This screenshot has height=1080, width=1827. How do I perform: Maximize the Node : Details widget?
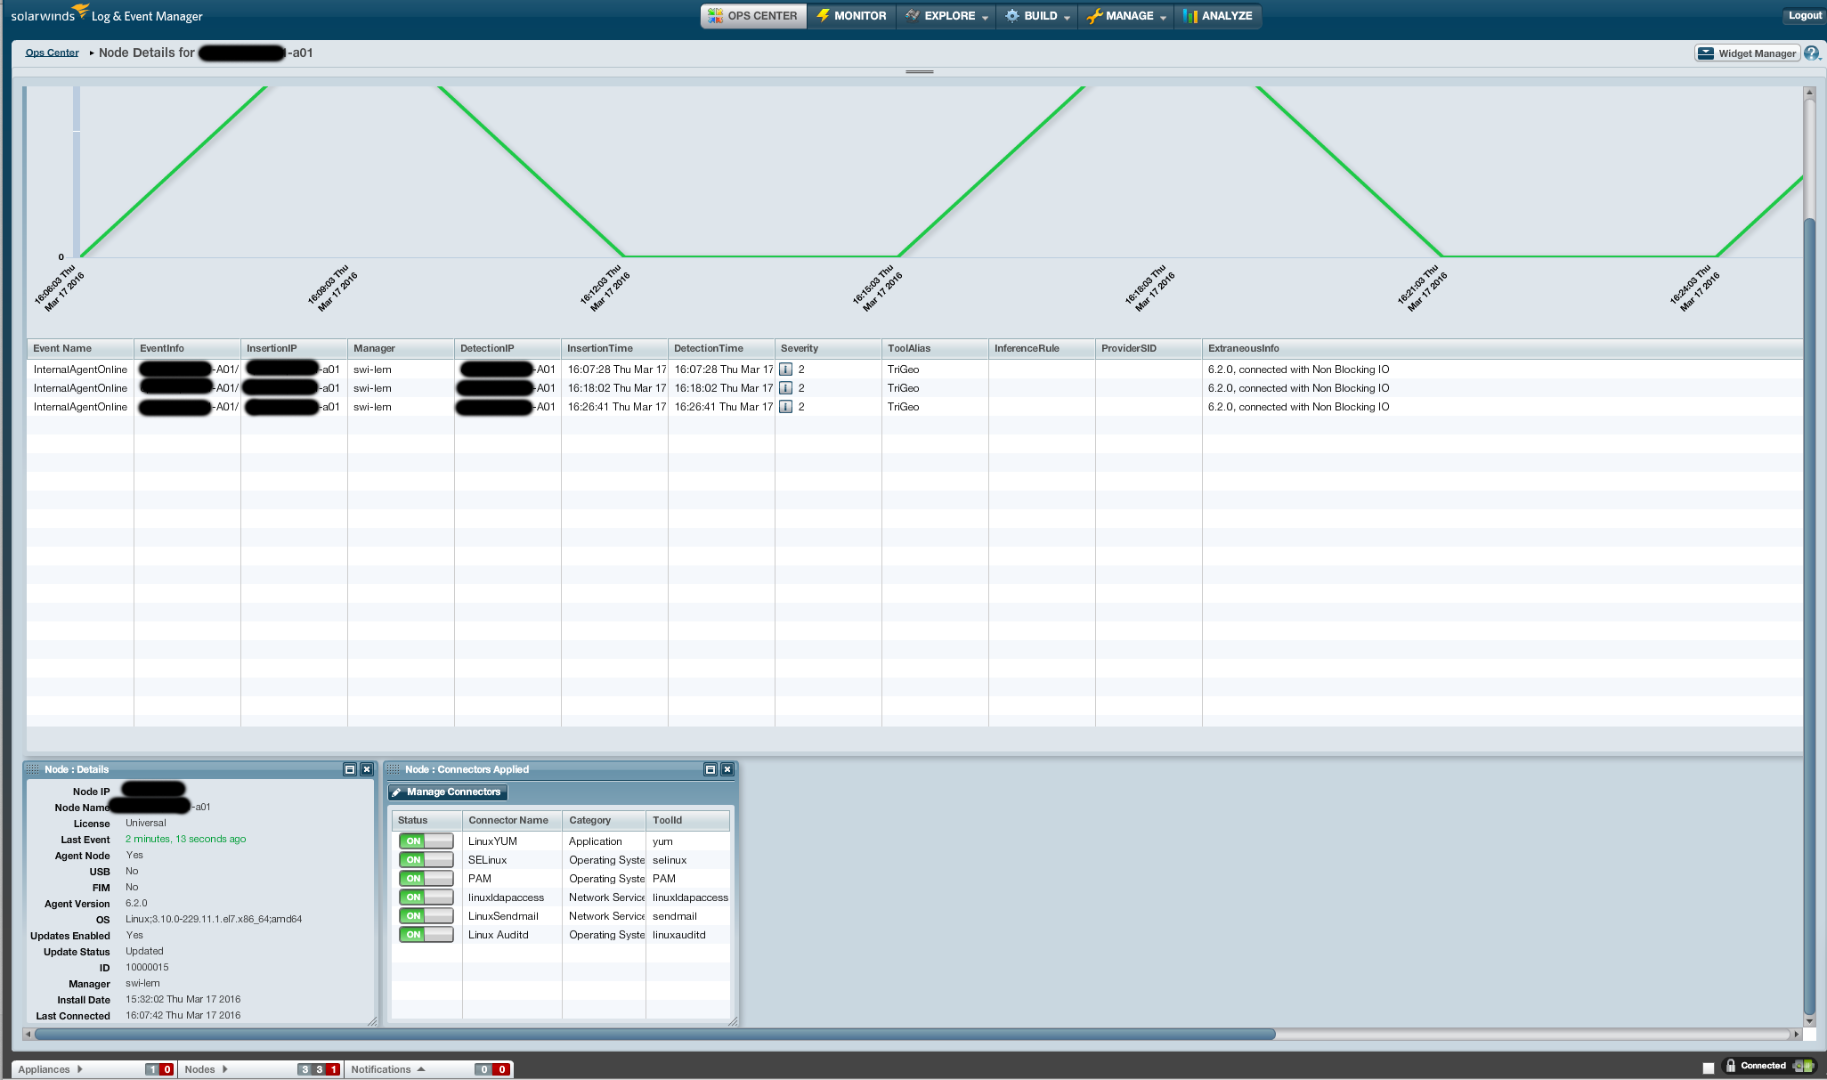point(350,769)
